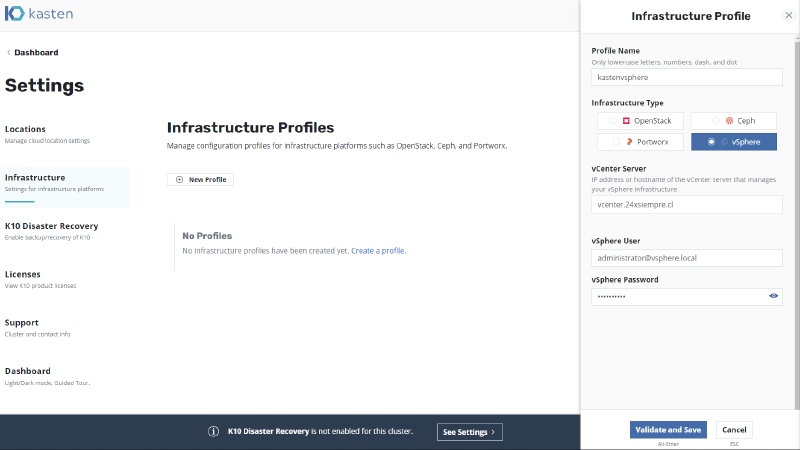800x450 pixels.
Task: Close the Infrastructure Profile panel
Action: tap(788, 15)
